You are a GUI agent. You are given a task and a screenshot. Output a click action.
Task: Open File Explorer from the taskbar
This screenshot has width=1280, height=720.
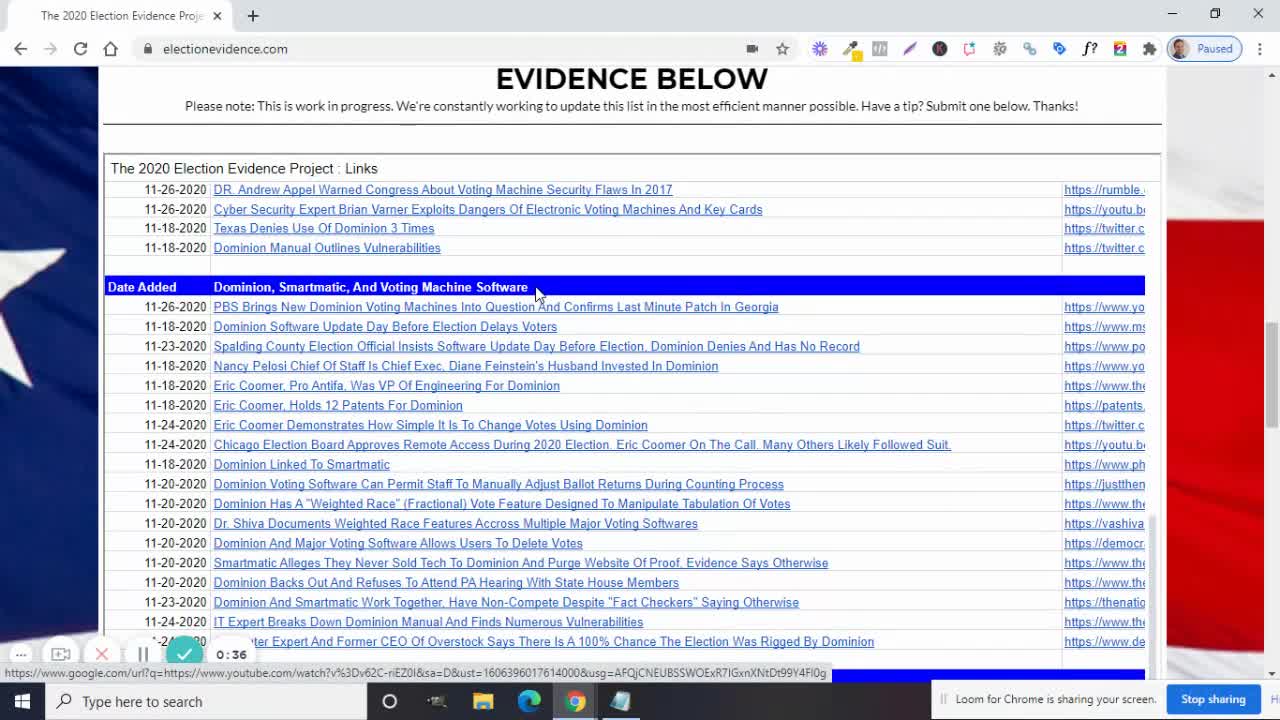483,701
